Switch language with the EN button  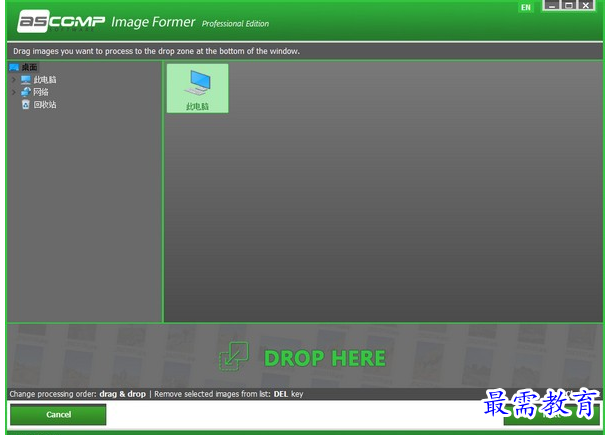pos(526,7)
